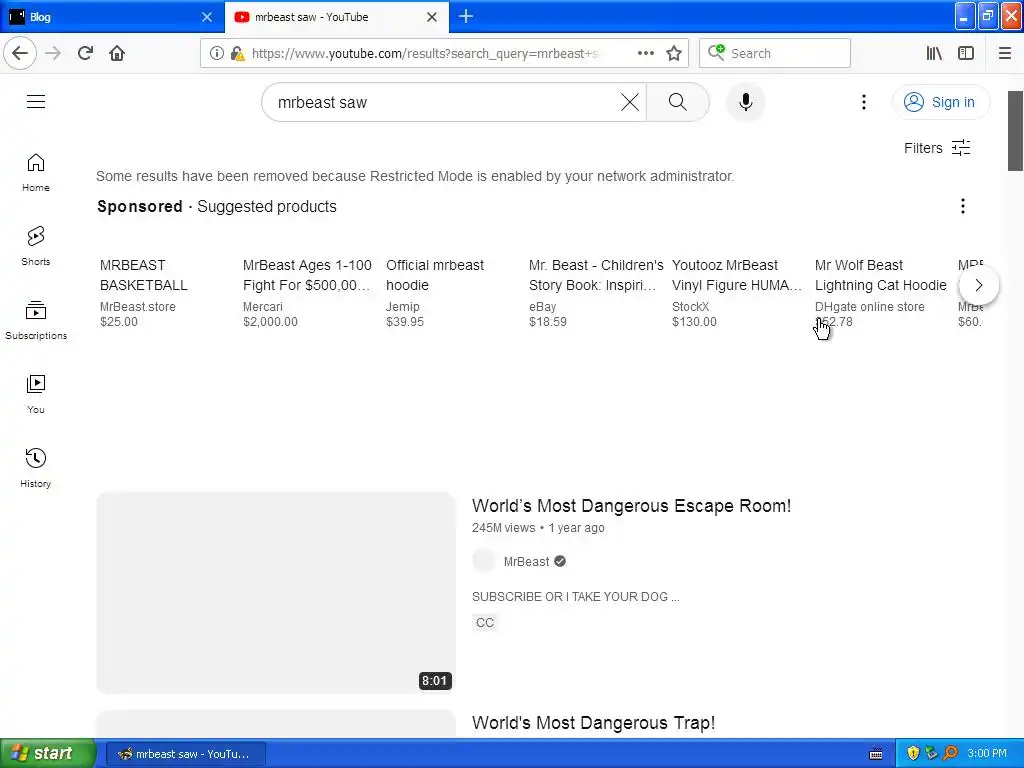The image size is (1024, 768).
Task: Click the security shield tray icon
Action: coord(913,754)
